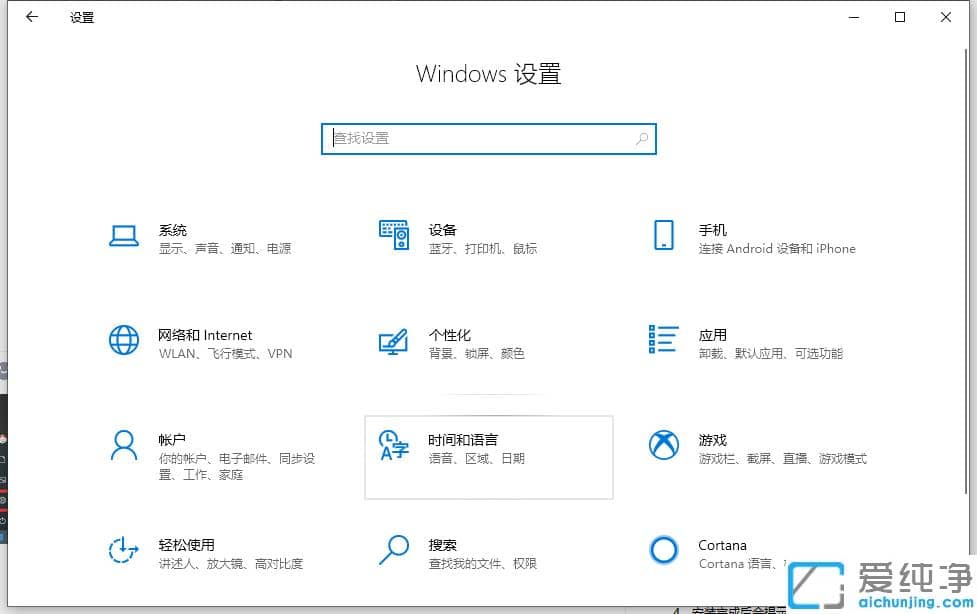Screen dimensions: 977x614
Task: Open 网络和 Internet via the globe icon
Action: point(123,340)
